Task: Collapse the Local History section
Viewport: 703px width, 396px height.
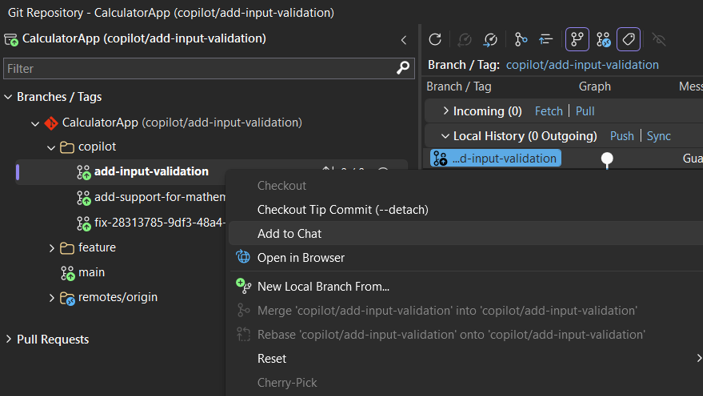Action: pos(445,136)
